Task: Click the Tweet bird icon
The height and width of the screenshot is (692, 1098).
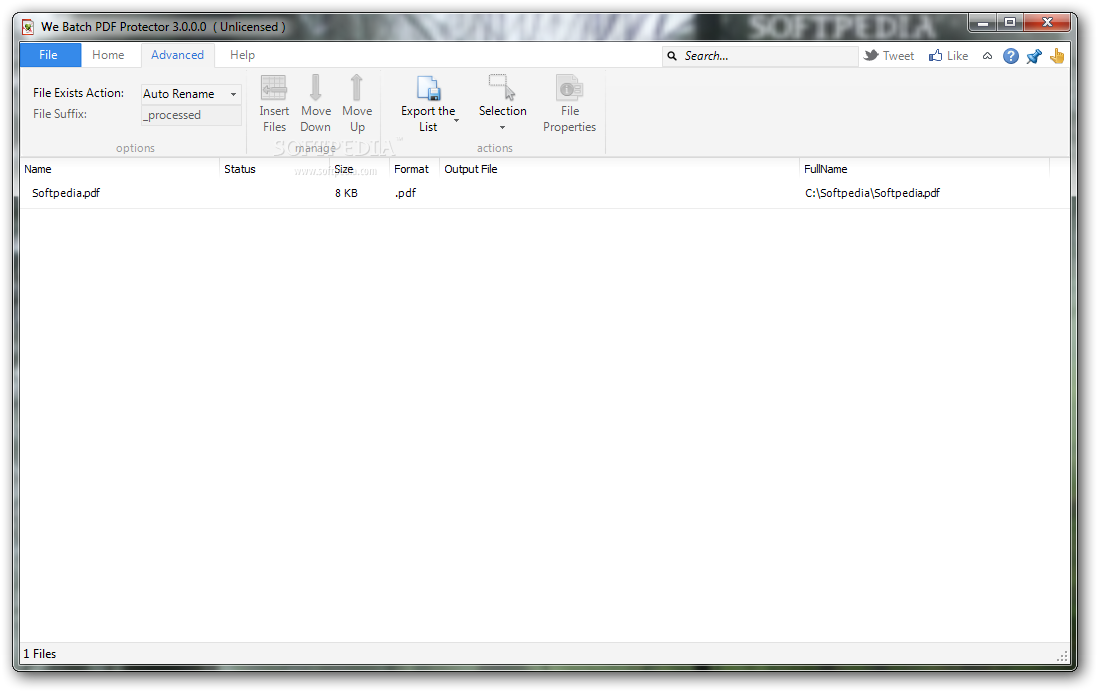Action: [871, 55]
